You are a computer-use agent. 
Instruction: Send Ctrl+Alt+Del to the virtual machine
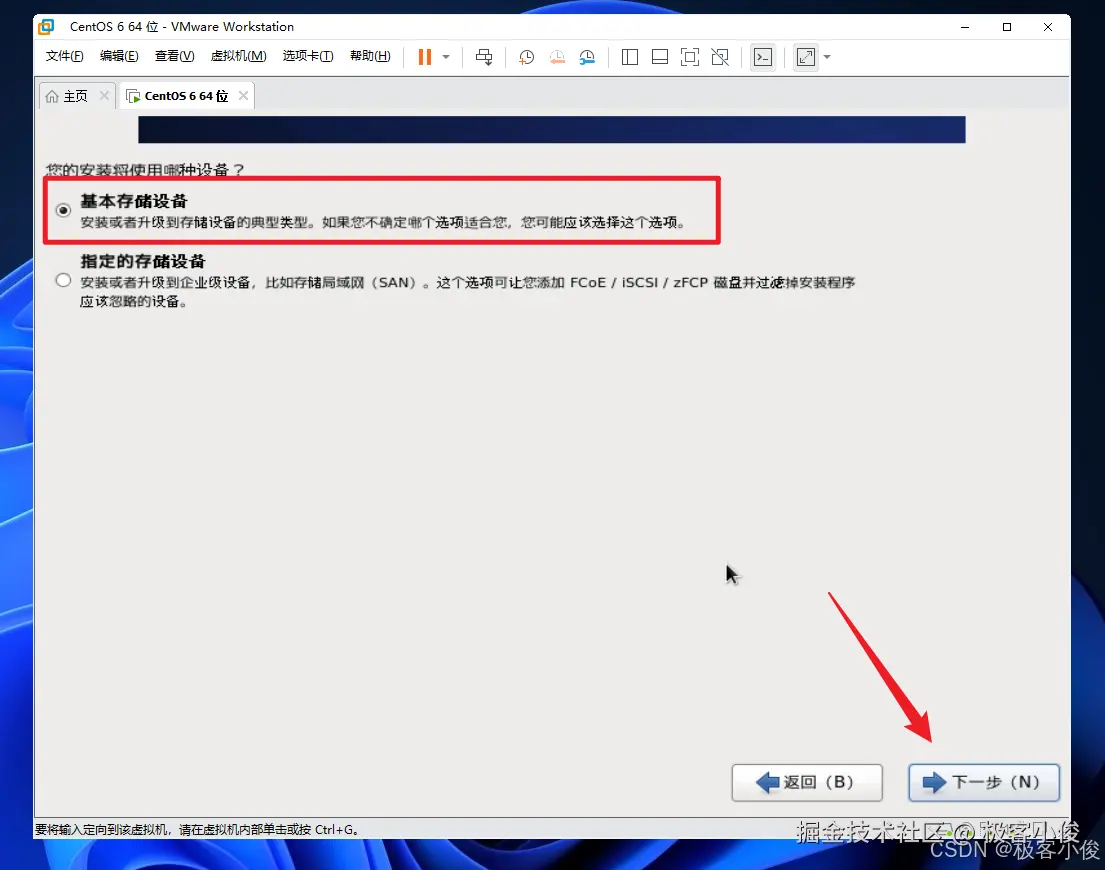point(484,57)
